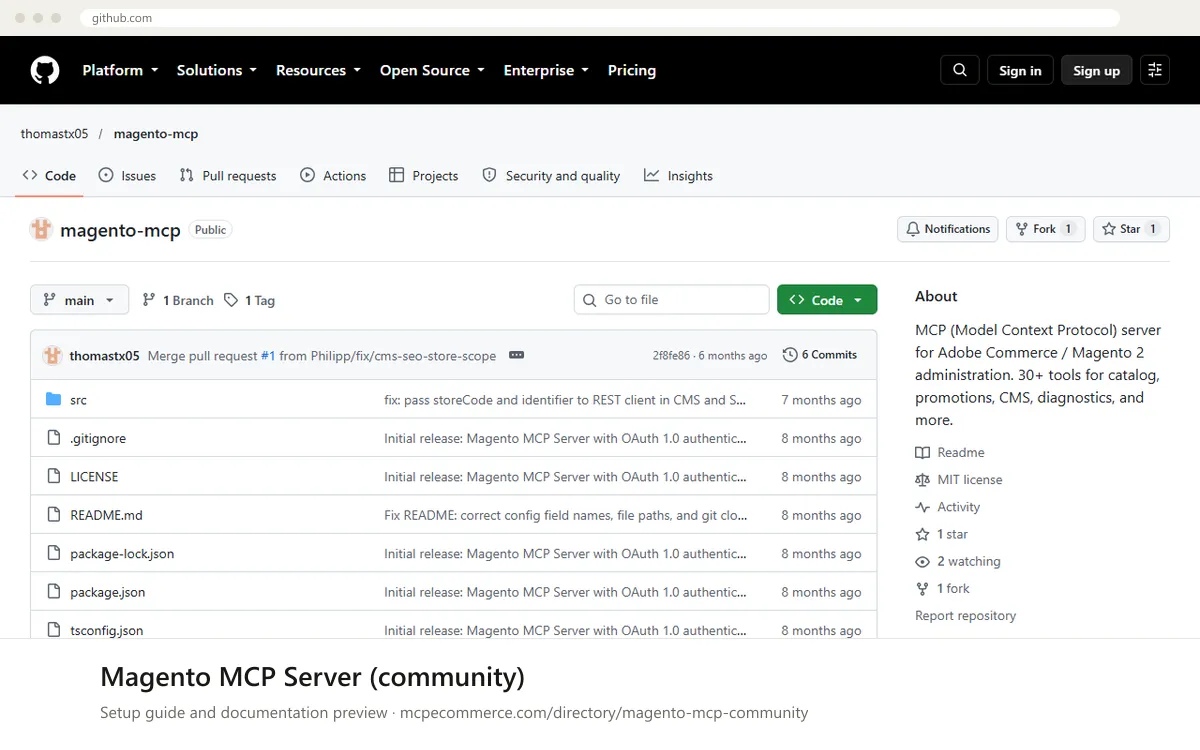Screen dimensions: 1200x750
Task: Open the LICENSE file name
Action: [94, 477]
